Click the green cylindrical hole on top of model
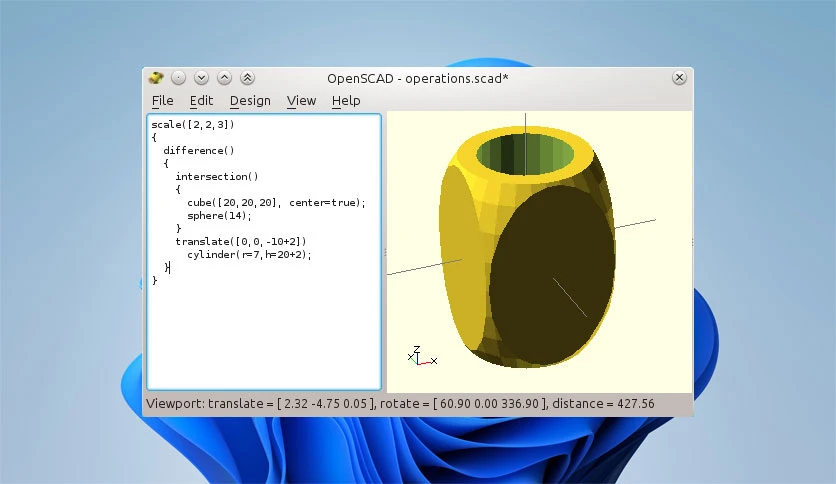 525,155
